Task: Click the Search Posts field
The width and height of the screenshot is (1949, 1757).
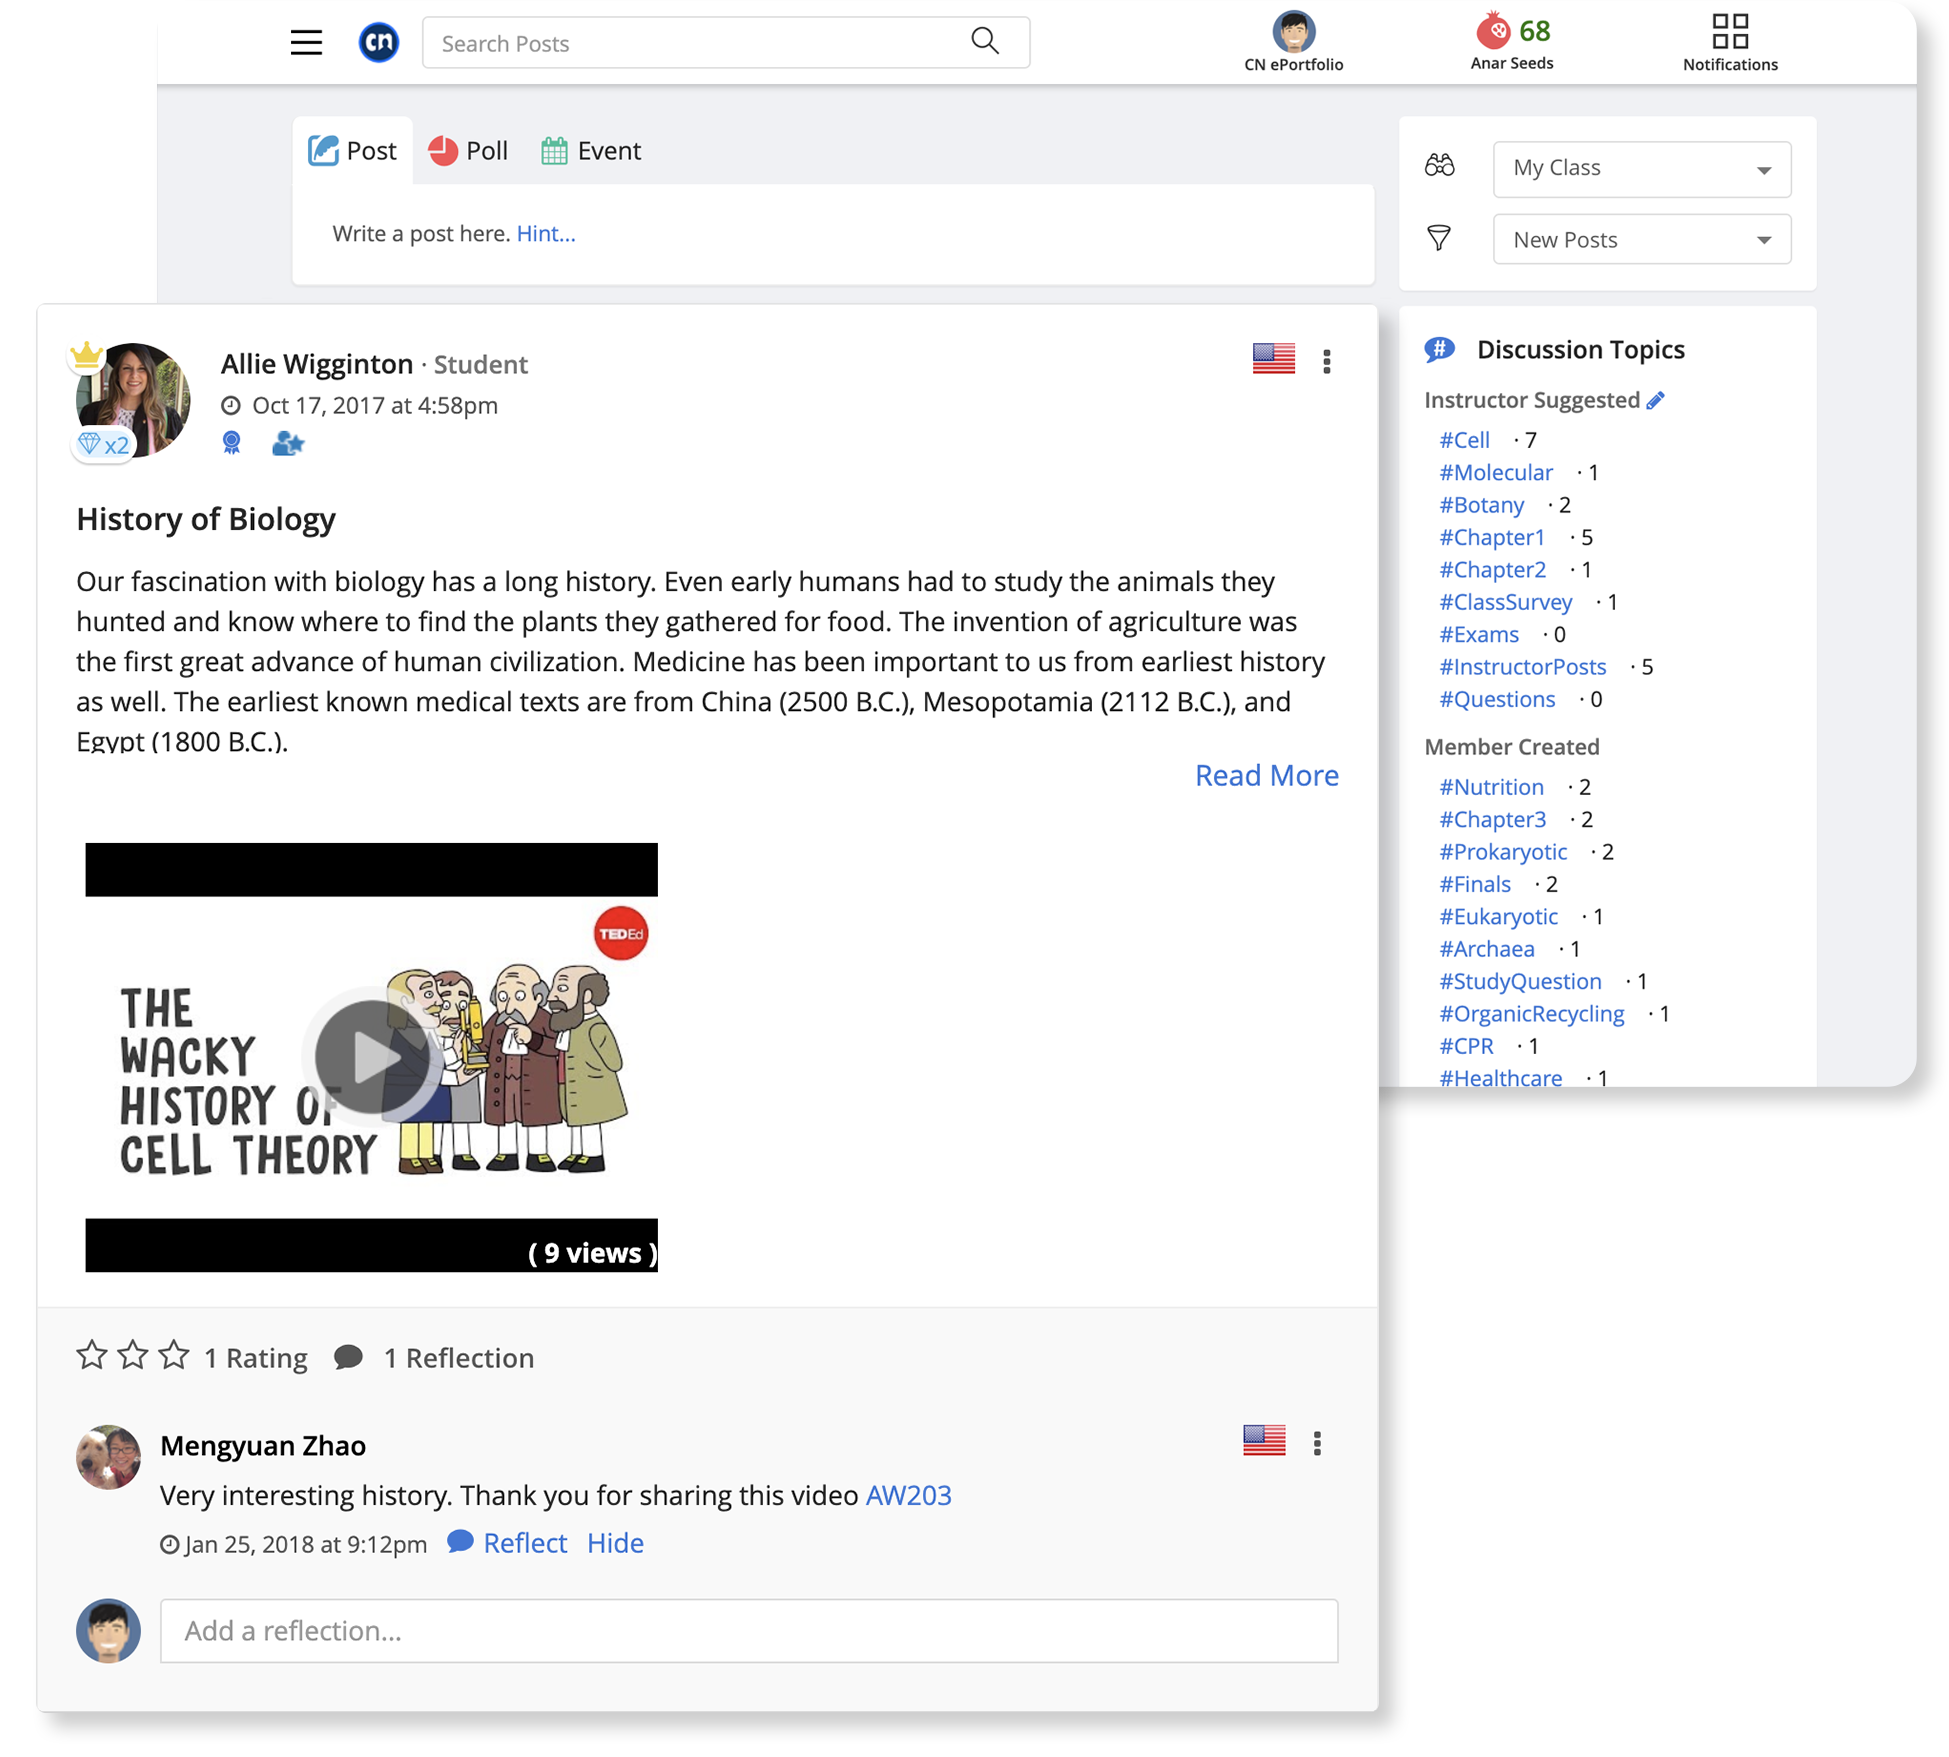Action: pyautogui.click(x=726, y=42)
